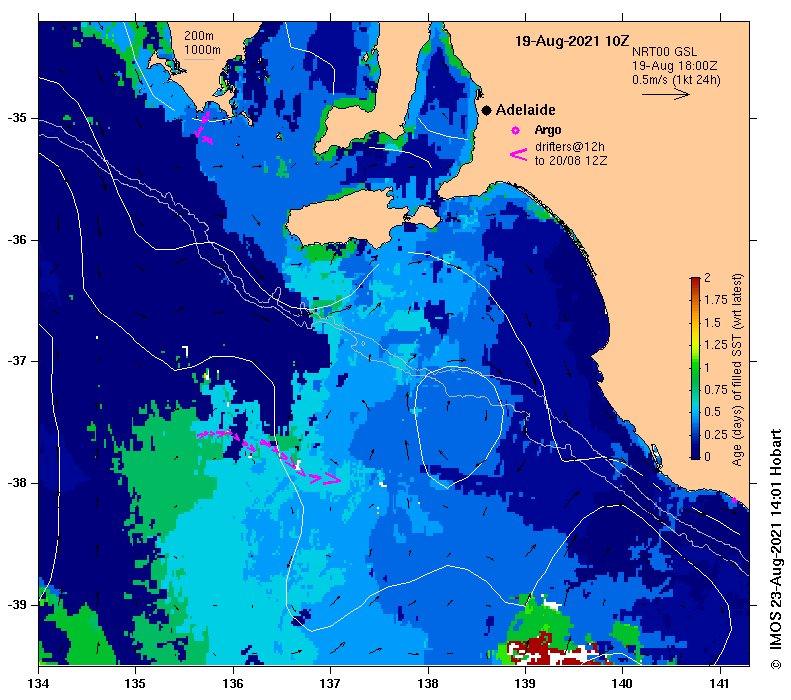Click the 'to 20/08 12Z' legend text

(571, 161)
